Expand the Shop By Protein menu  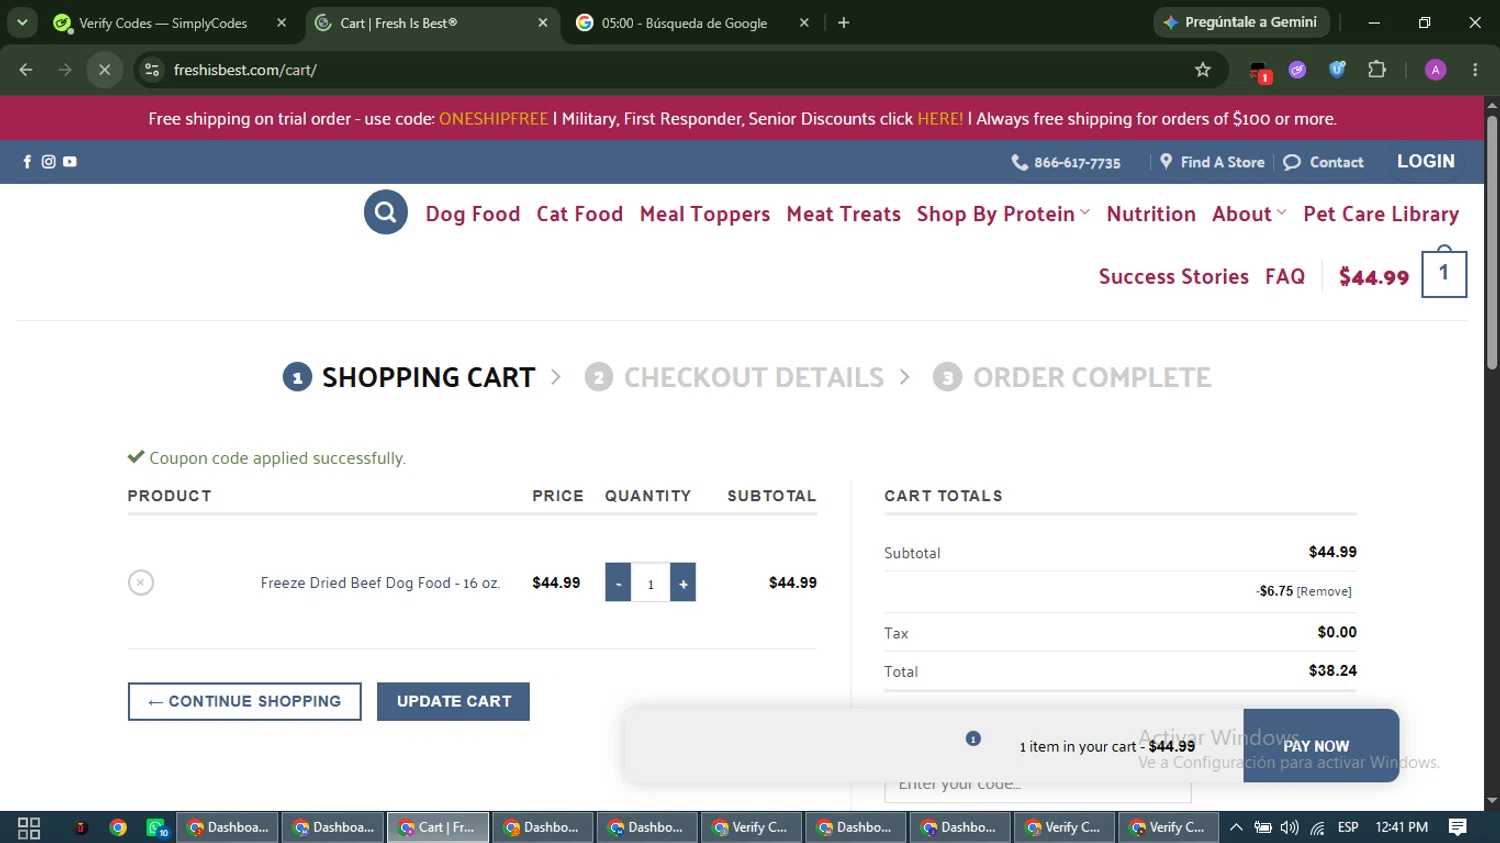(x=1003, y=214)
